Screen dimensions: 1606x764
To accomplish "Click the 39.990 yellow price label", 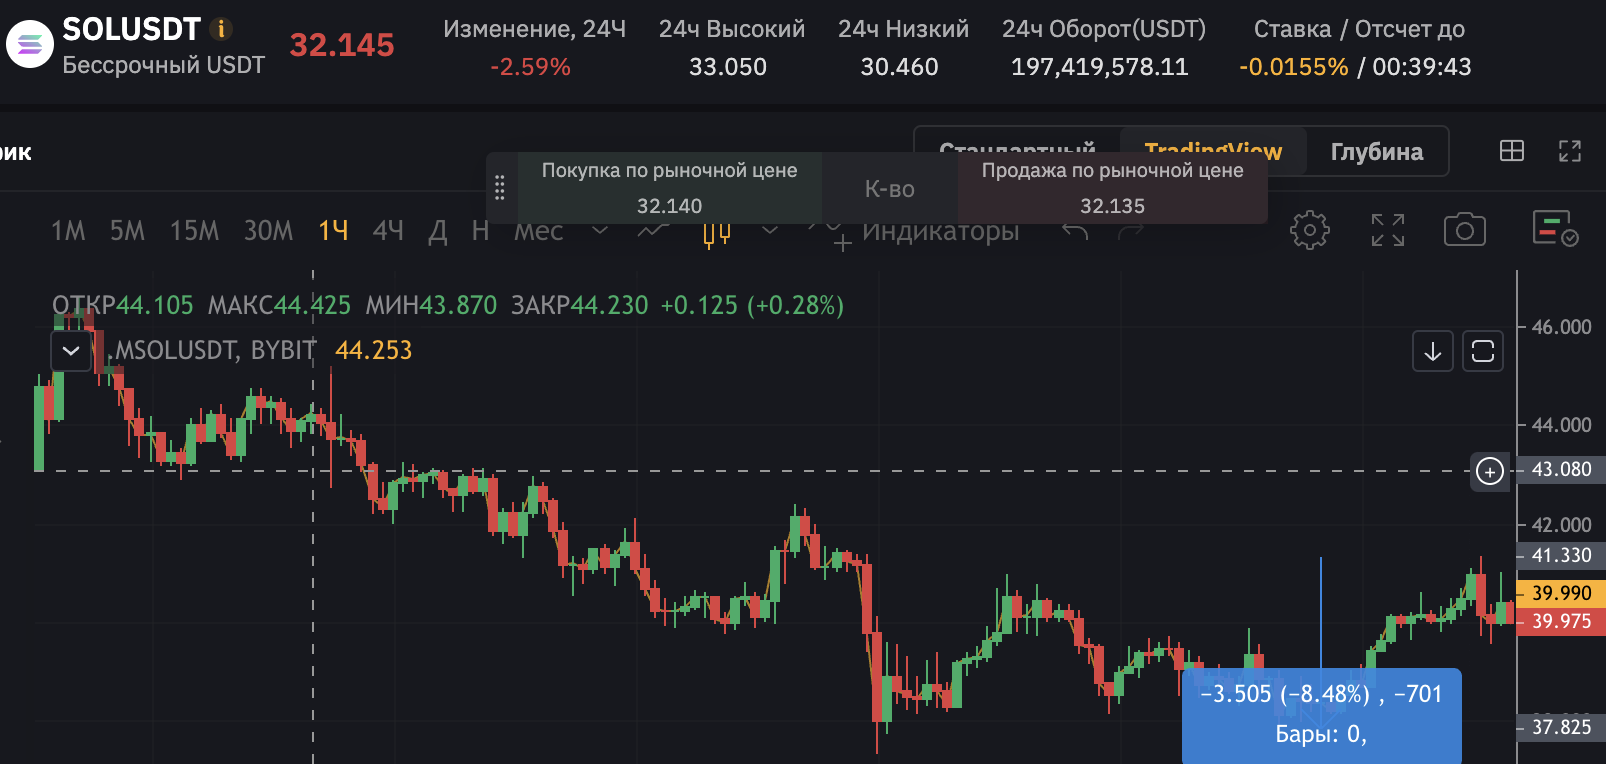I will point(1561,593).
